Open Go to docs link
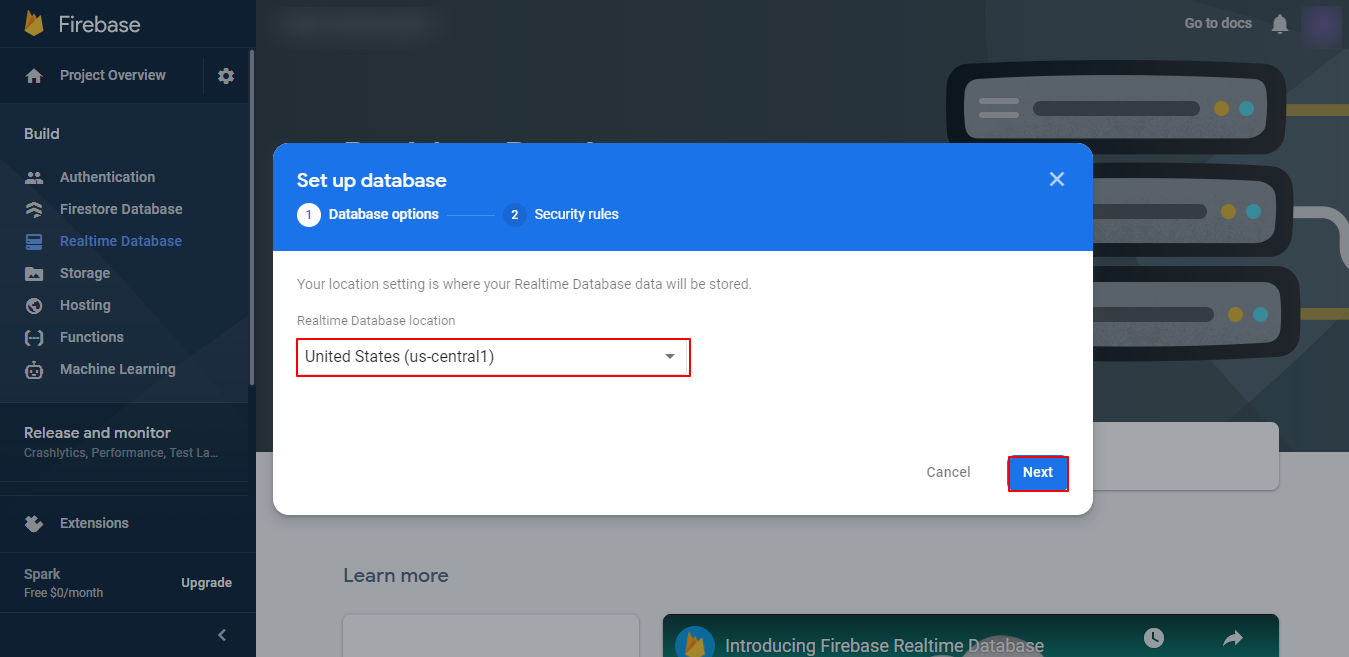 click(x=1218, y=23)
